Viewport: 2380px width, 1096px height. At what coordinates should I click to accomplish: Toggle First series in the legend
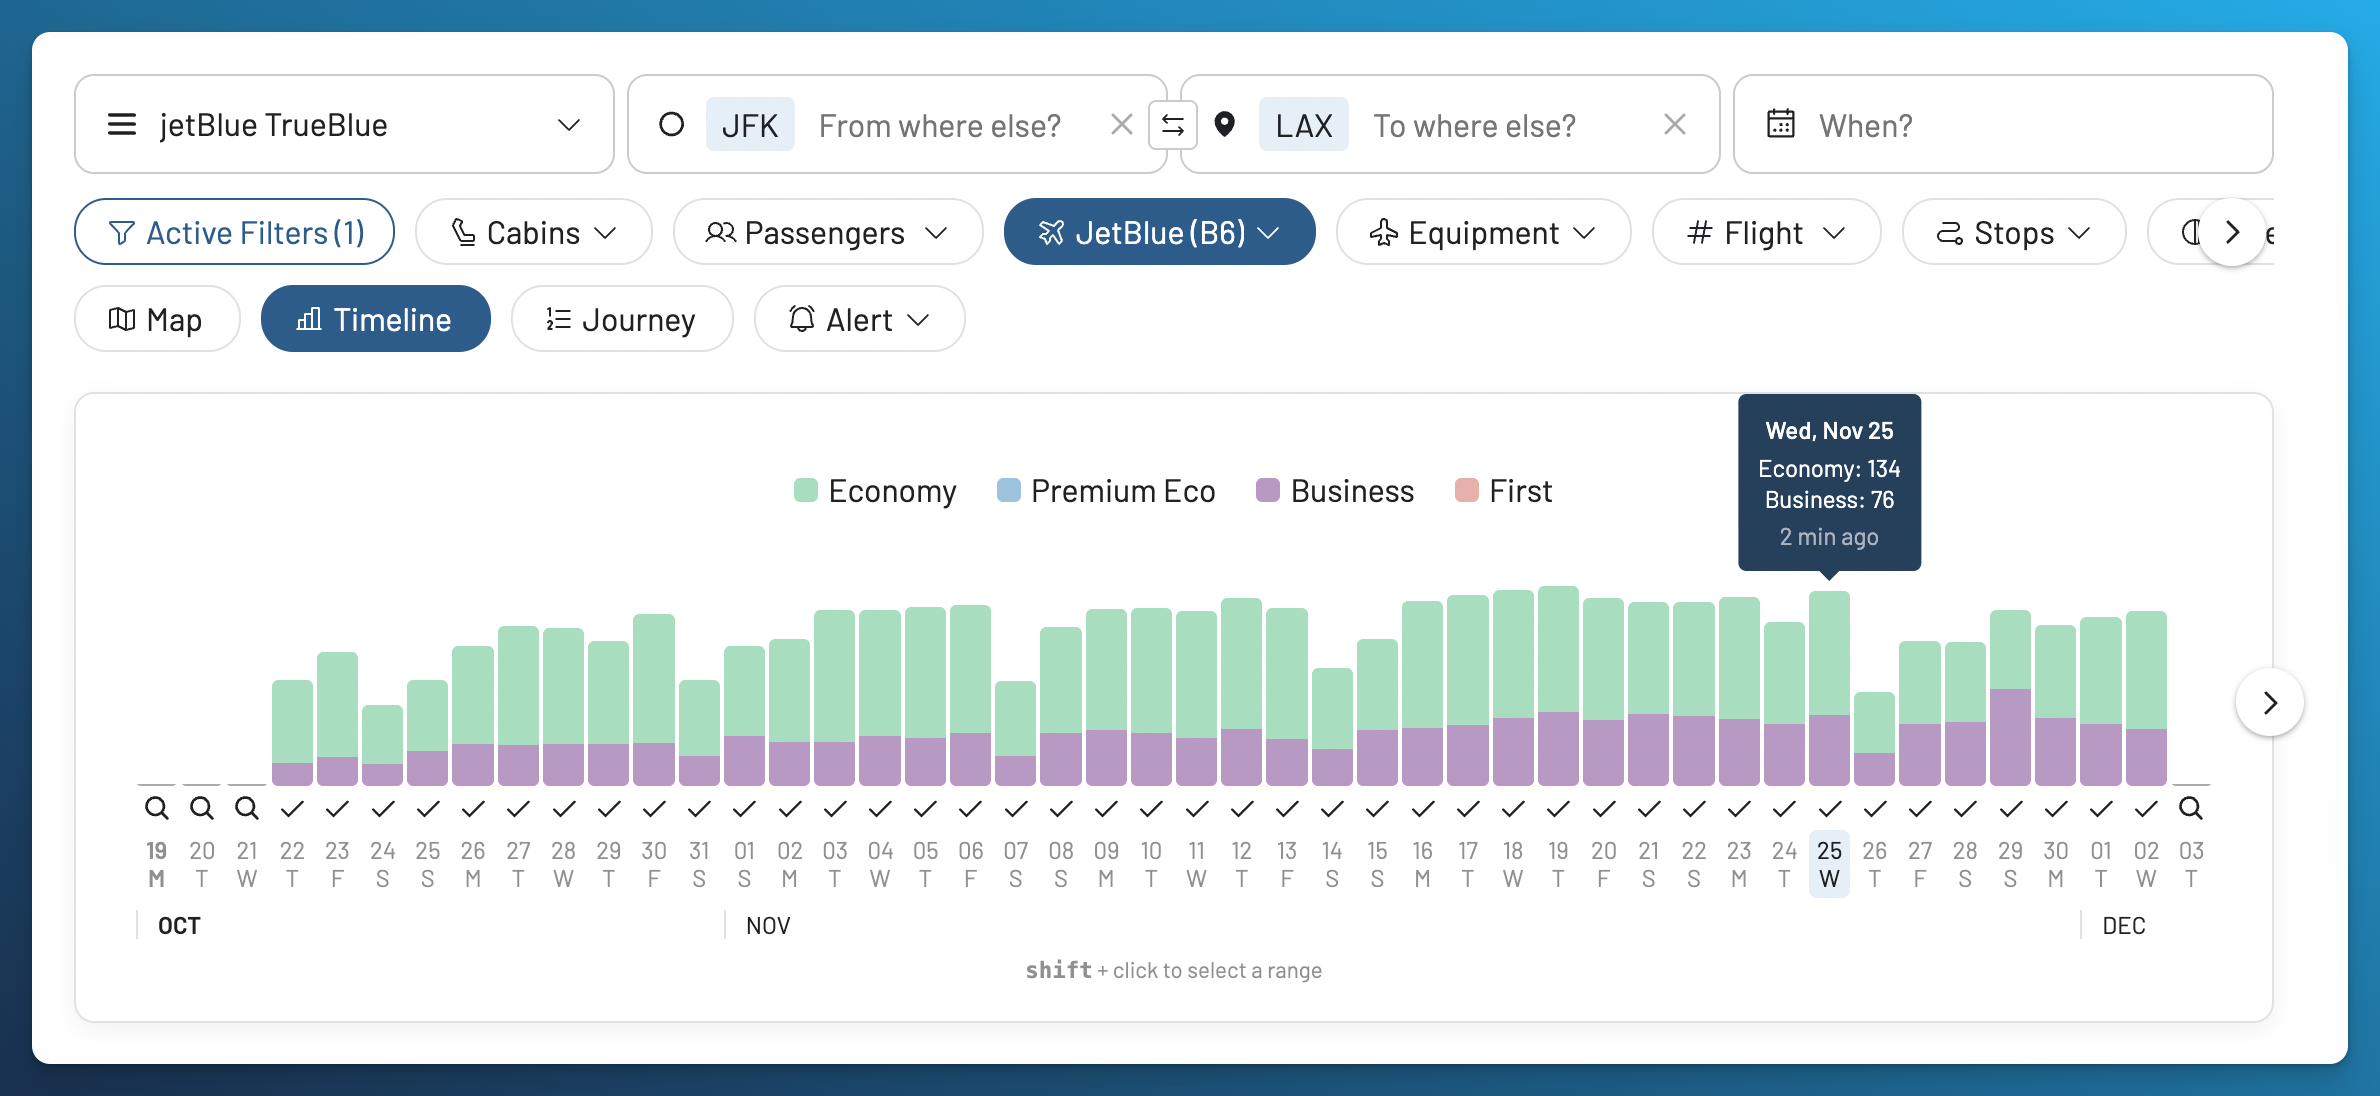(x=1504, y=491)
